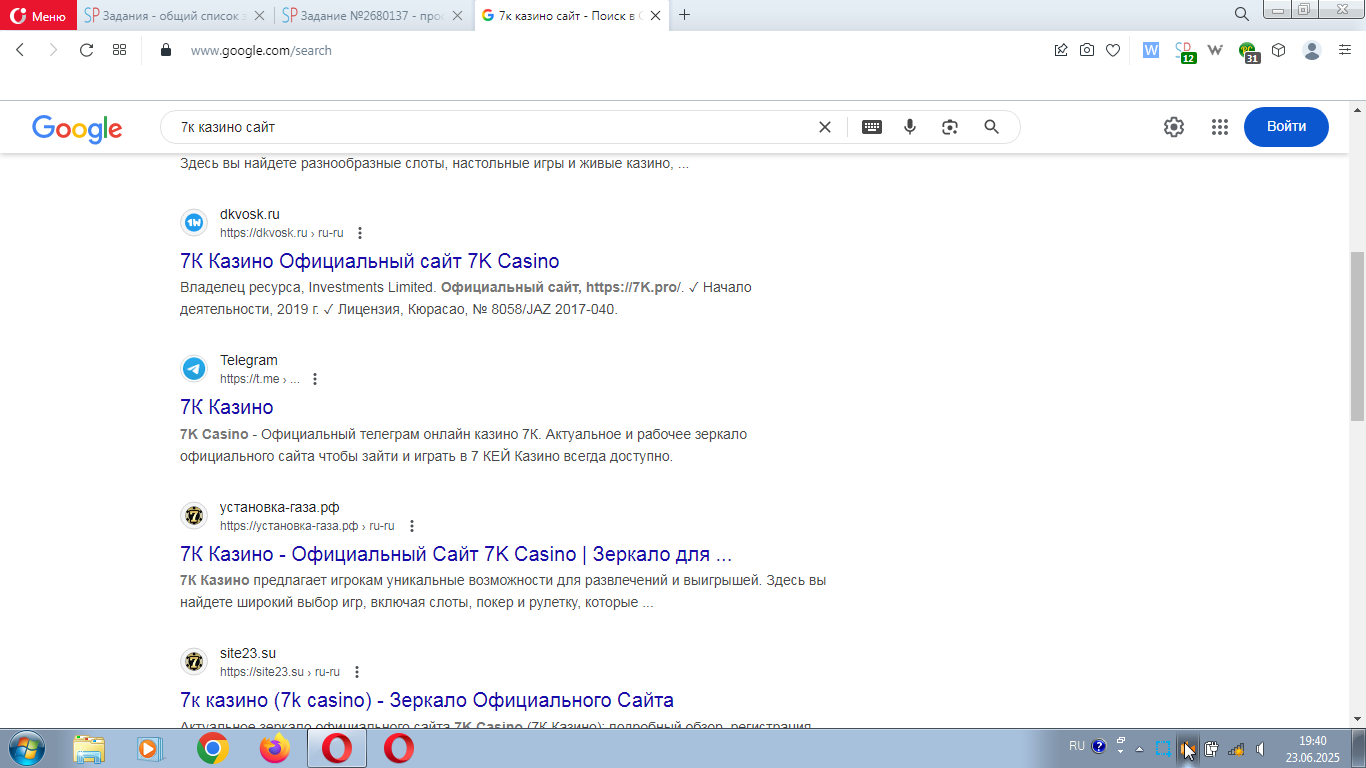The height and width of the screenshot is (768, 1366).
Task: Open the Opera Меню button
Action: tap(38, 15)
